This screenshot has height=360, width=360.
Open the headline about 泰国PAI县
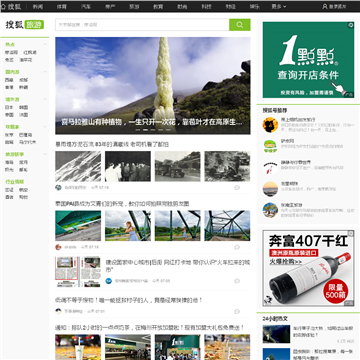coord(122,204)
